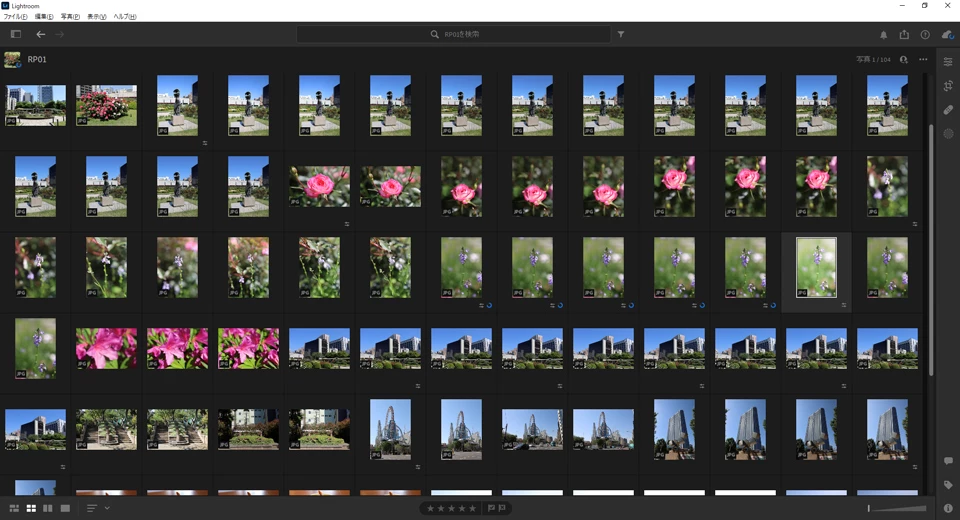Screen dimensions: 960x520
Task: Select the Masking dotted-circle tool
Action: point(948,134)
